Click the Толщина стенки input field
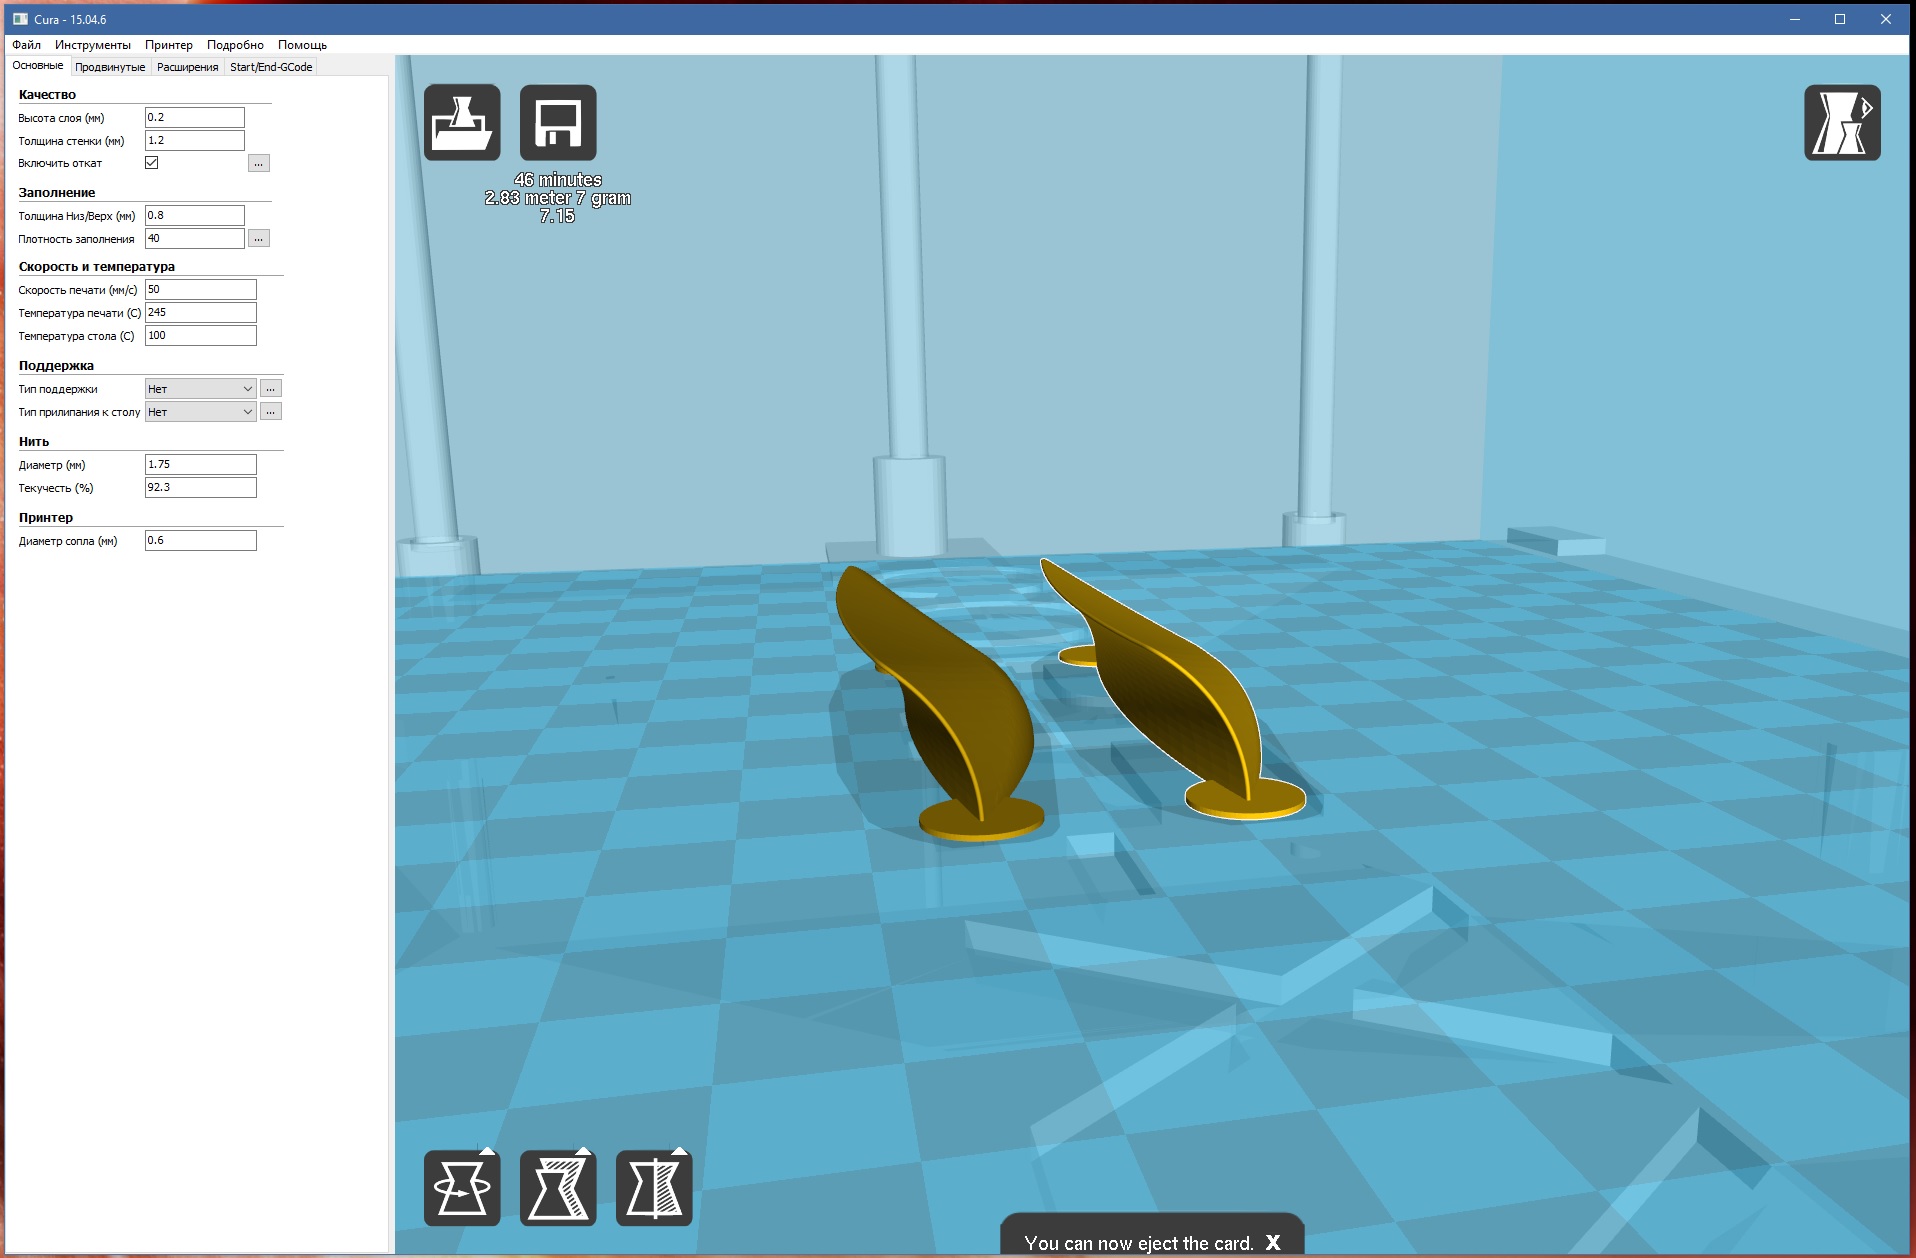The image size is (1916, 1258). coord(195,140)
